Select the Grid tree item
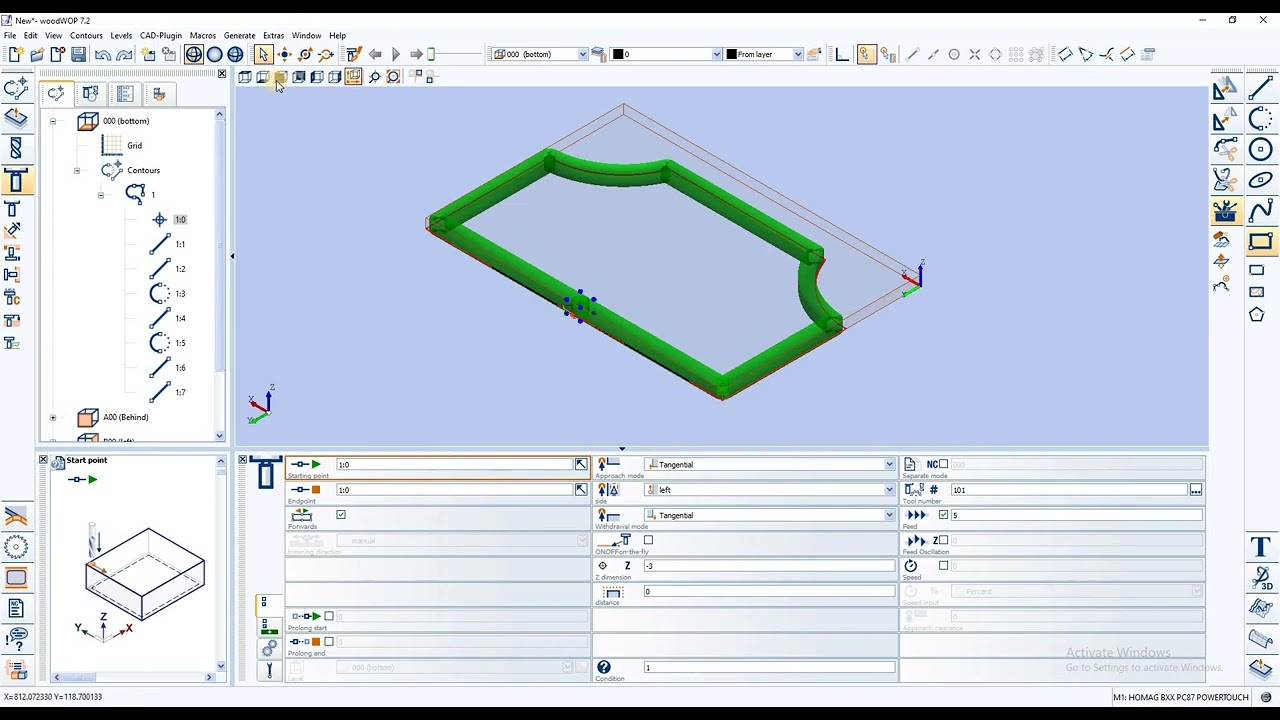The width and height of the screenshot is (1280, 720). click(x=134, y=146)
